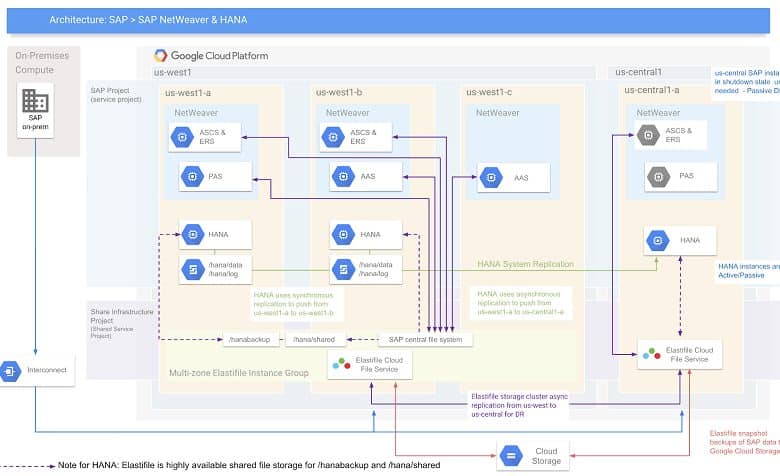Click the /hana/data disk icon in us-west1-a
This screenshot has height=476, width=780.
[x=193, y=269]
